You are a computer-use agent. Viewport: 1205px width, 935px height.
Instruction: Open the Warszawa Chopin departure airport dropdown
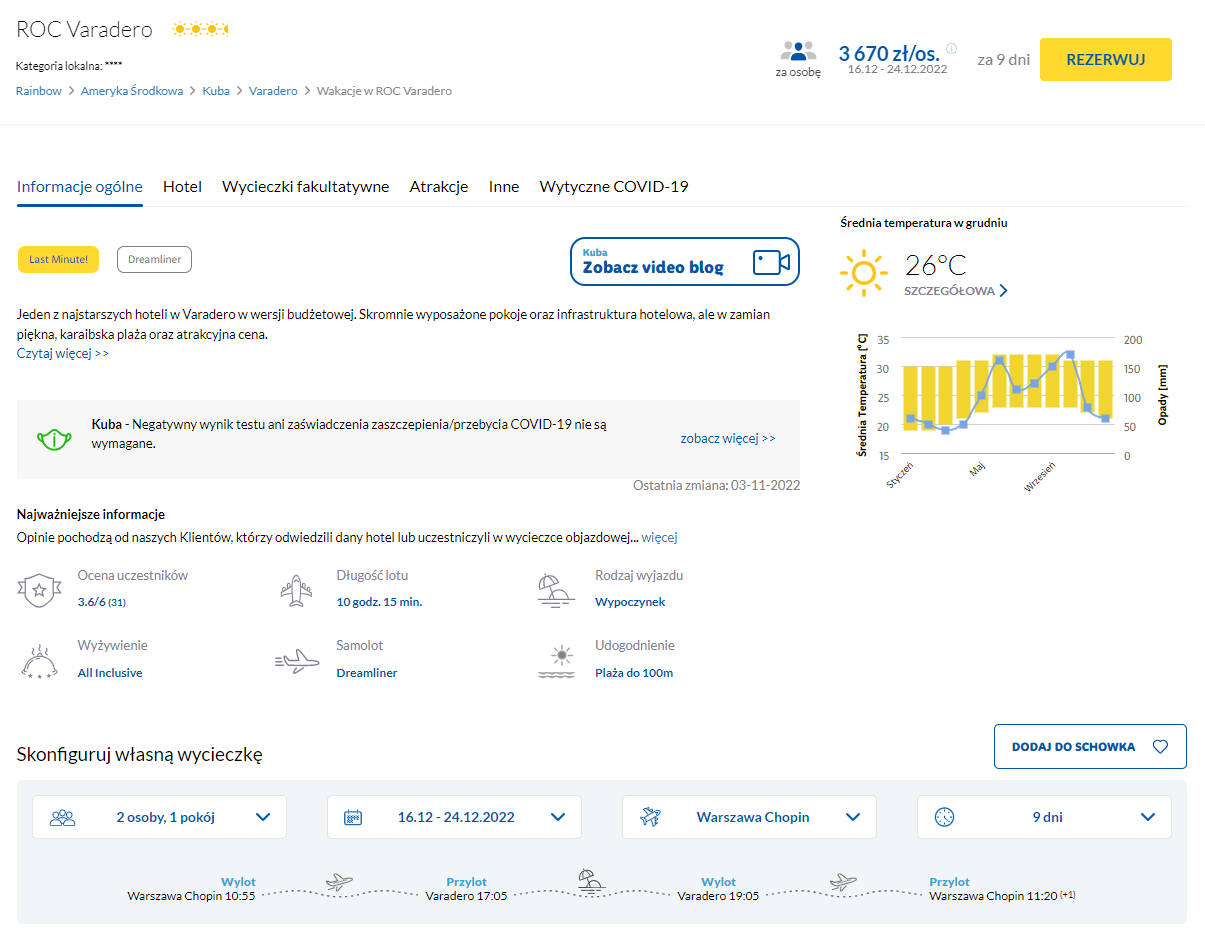pos(749,817)
